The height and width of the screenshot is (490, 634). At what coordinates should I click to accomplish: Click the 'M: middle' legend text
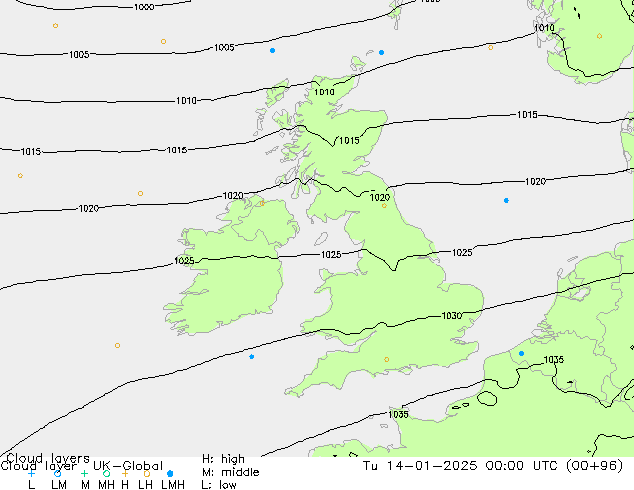pyautogui.click(x=230, y=472)
